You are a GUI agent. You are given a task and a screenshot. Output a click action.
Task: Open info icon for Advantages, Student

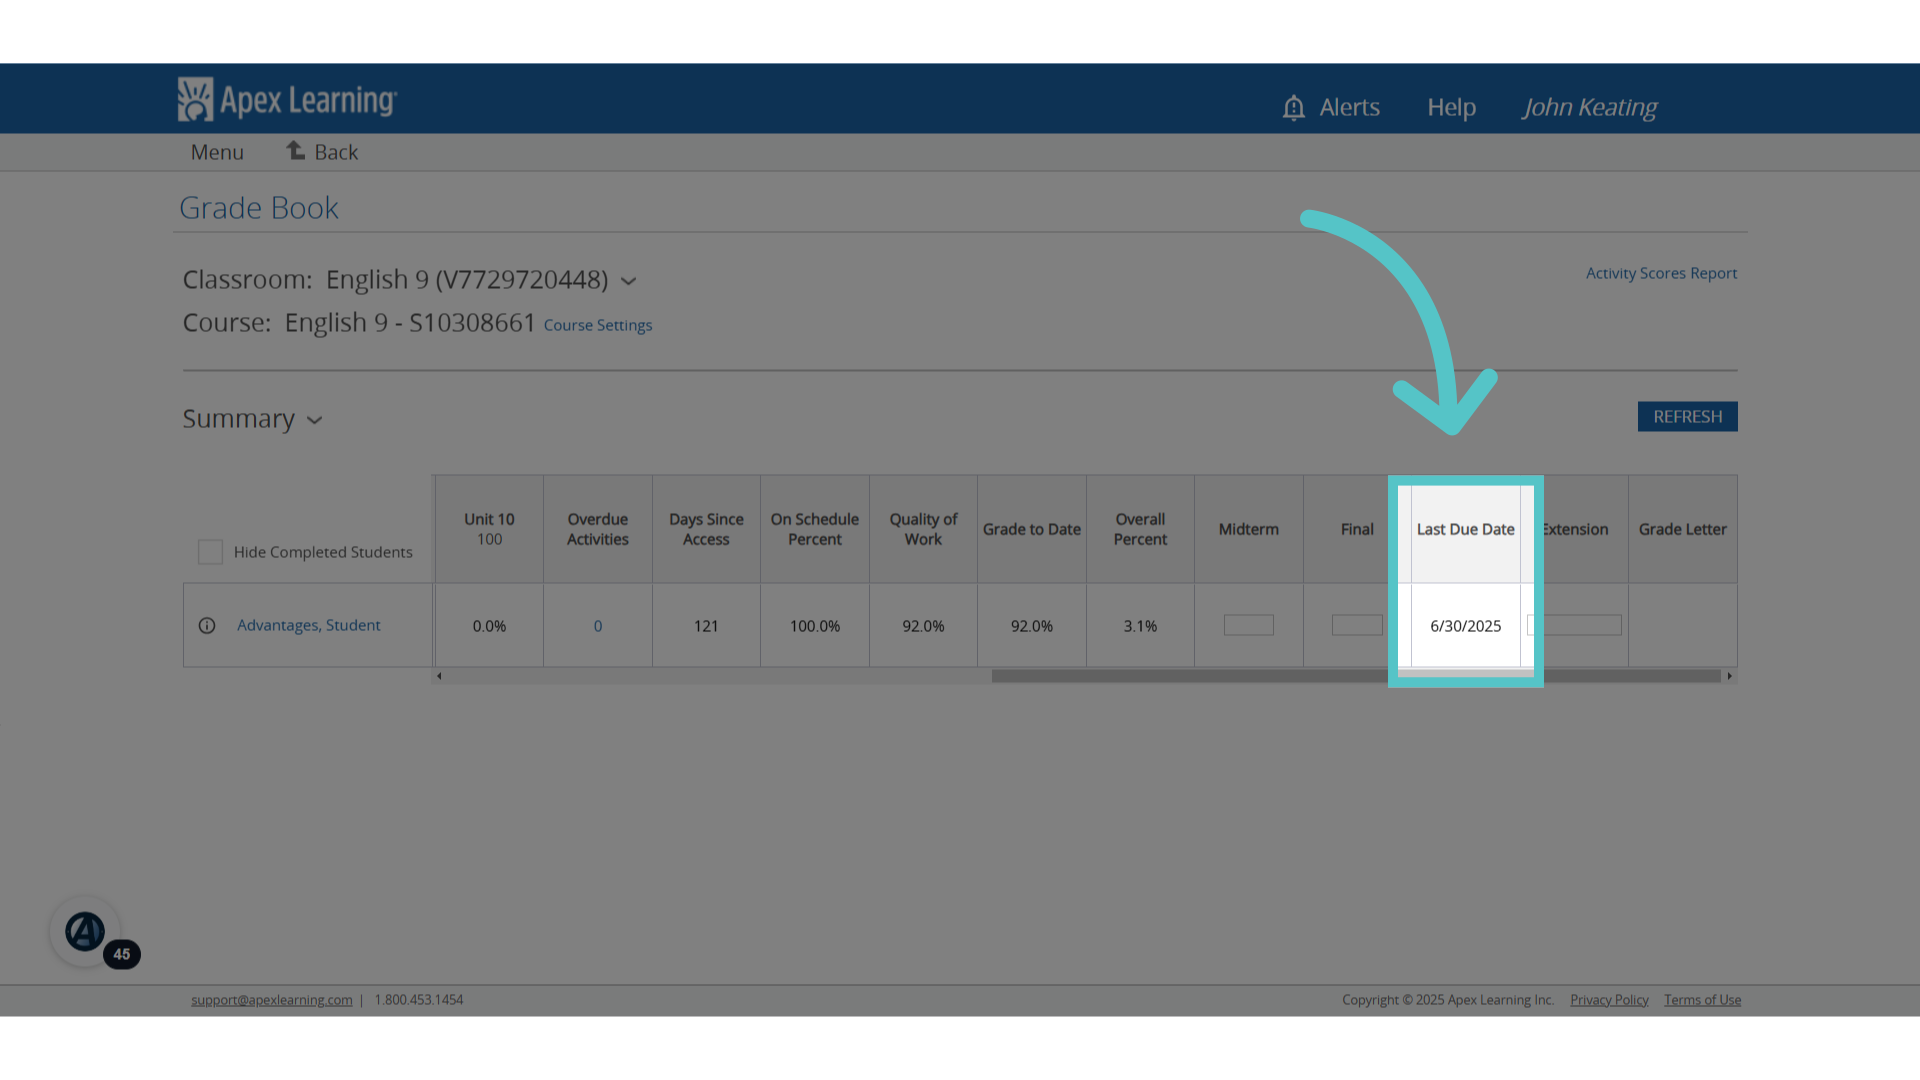pos(207,625)
